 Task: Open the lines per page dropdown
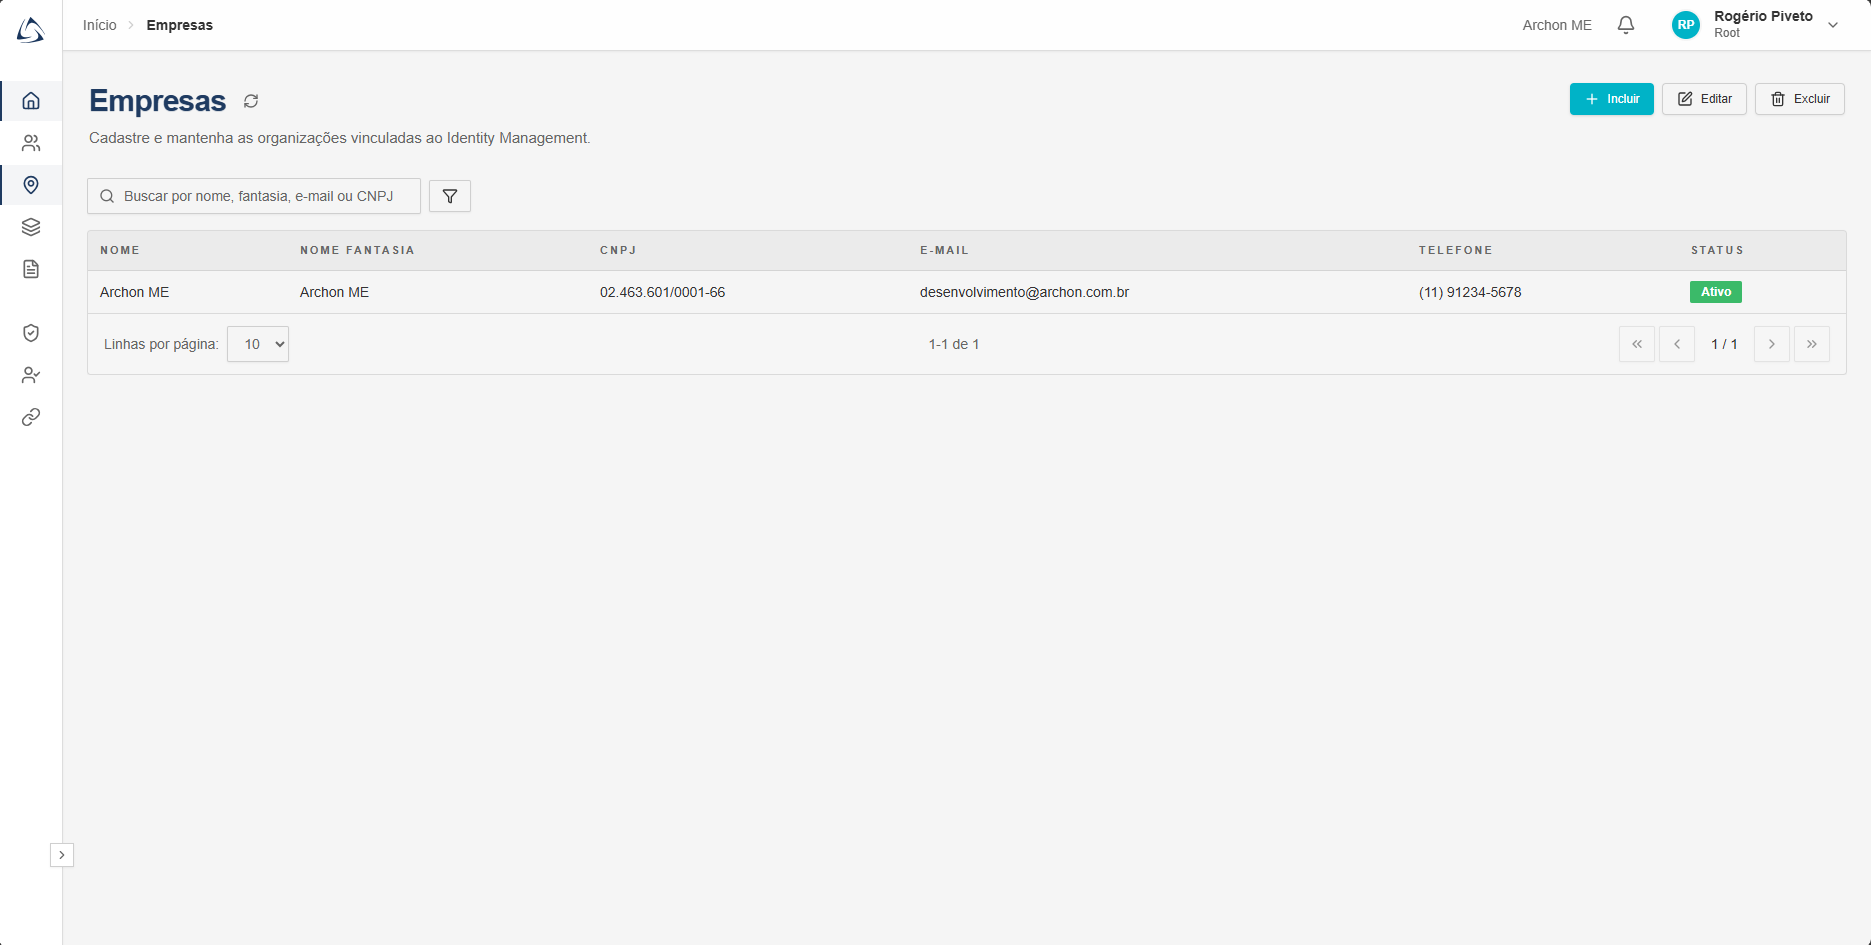coord(258,344)
